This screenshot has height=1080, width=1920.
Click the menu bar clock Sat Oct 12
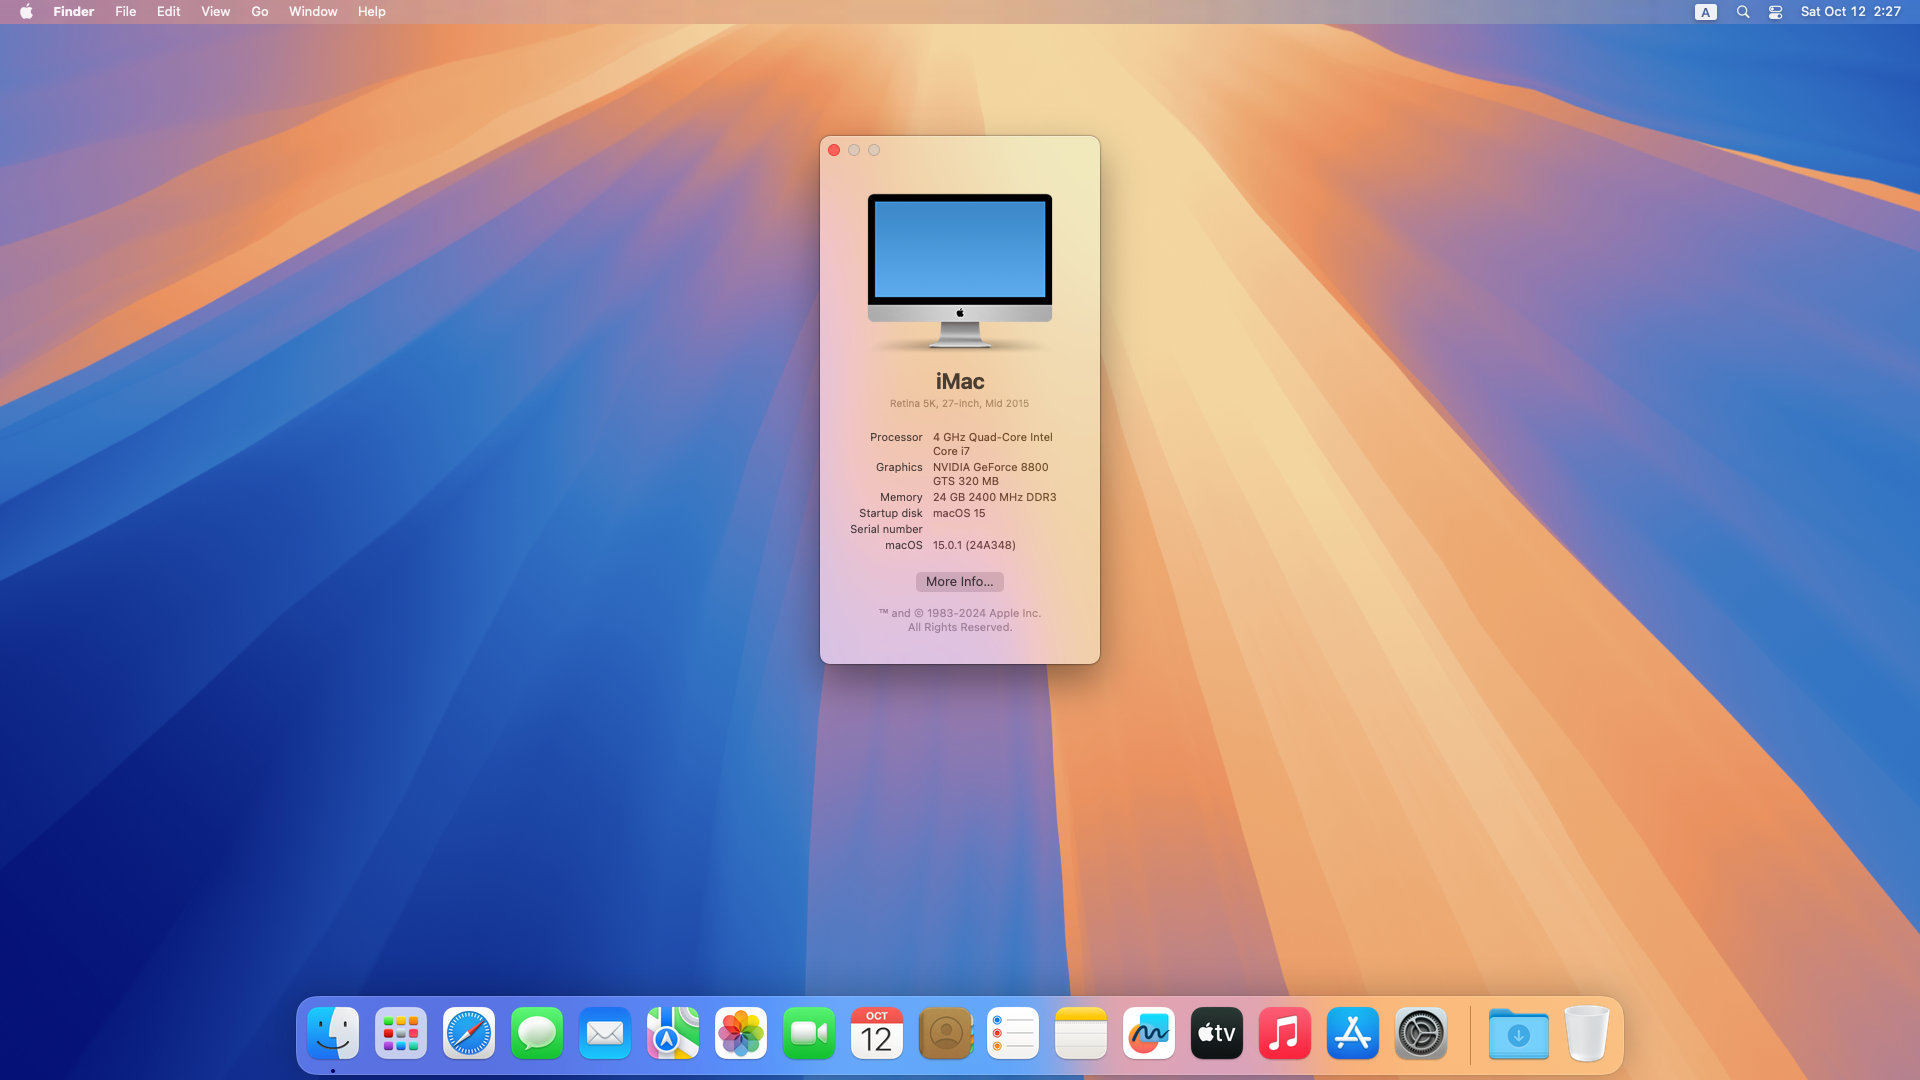[1851, 12]
